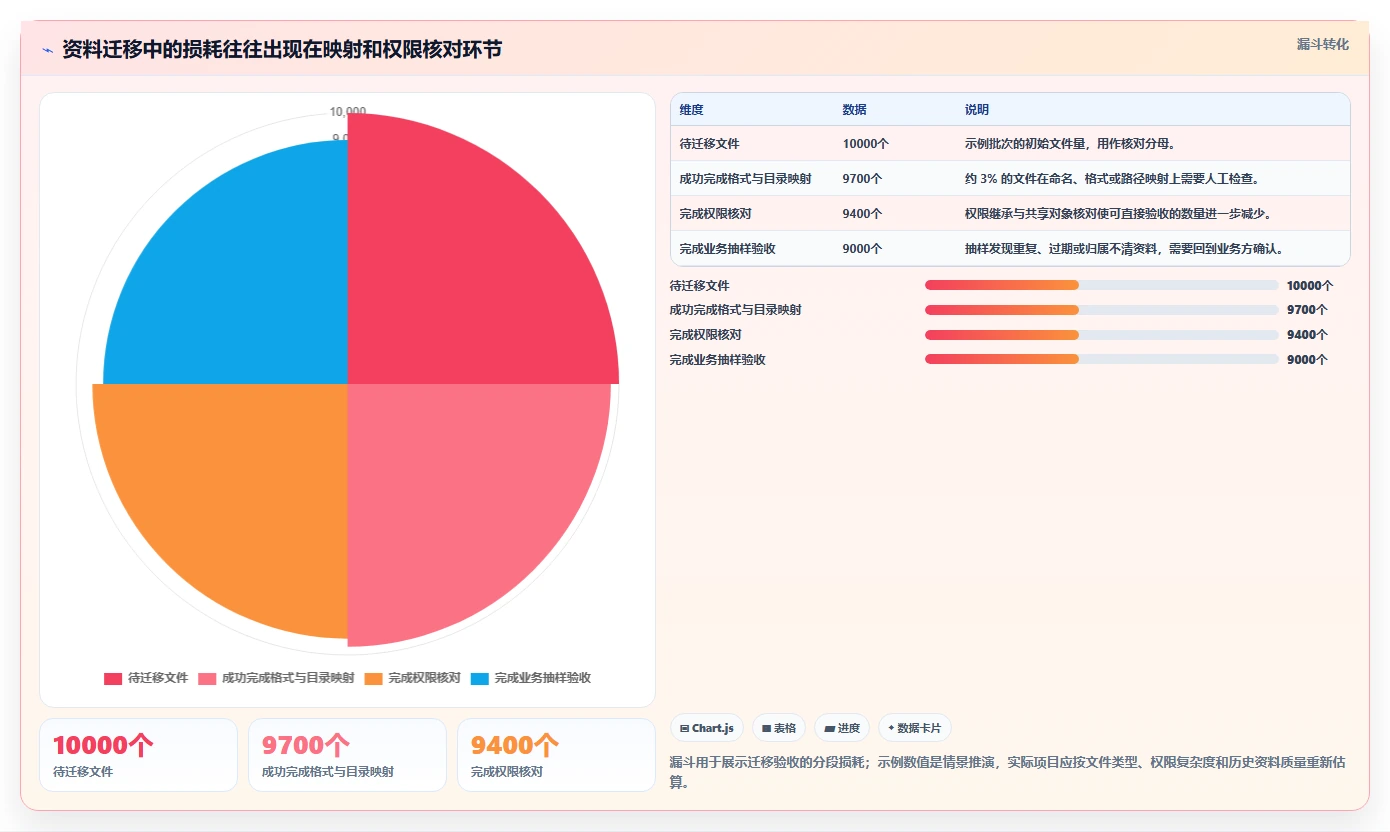Click the 漏斗转化 label in the header

[x=1323, y=44]
